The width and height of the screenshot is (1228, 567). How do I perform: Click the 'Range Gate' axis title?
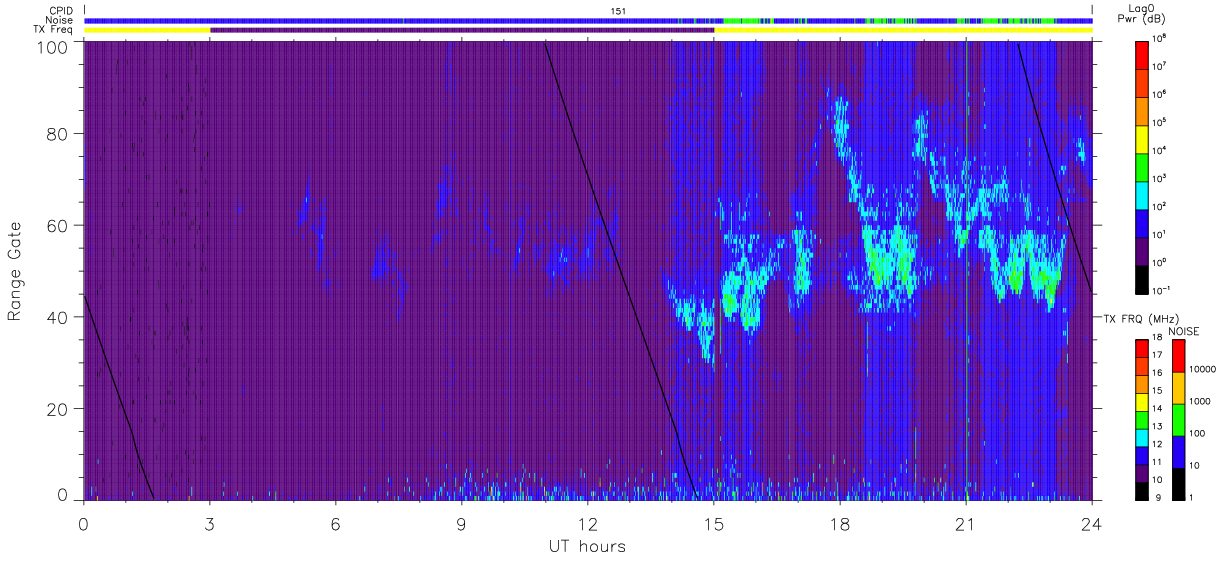15,271
